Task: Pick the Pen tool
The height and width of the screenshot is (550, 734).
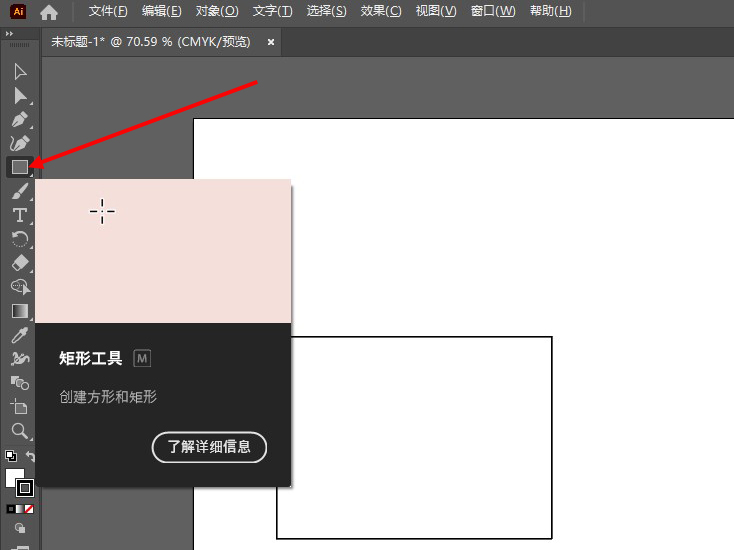Action: coord(19,120)
